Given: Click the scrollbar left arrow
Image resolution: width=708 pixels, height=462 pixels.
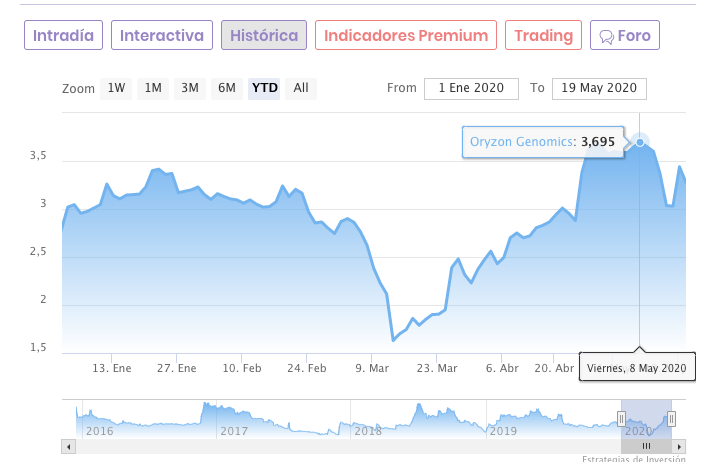Looking at the screenshot, I should pos(68,446).
